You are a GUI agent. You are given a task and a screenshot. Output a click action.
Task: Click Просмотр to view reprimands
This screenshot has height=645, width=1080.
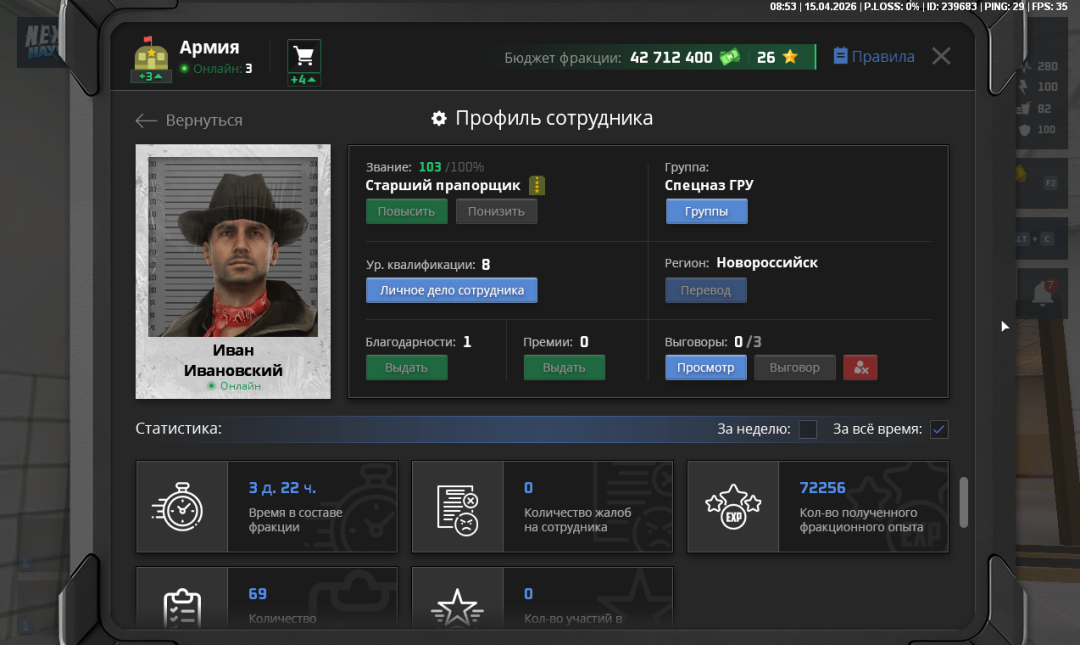point(705,367)
